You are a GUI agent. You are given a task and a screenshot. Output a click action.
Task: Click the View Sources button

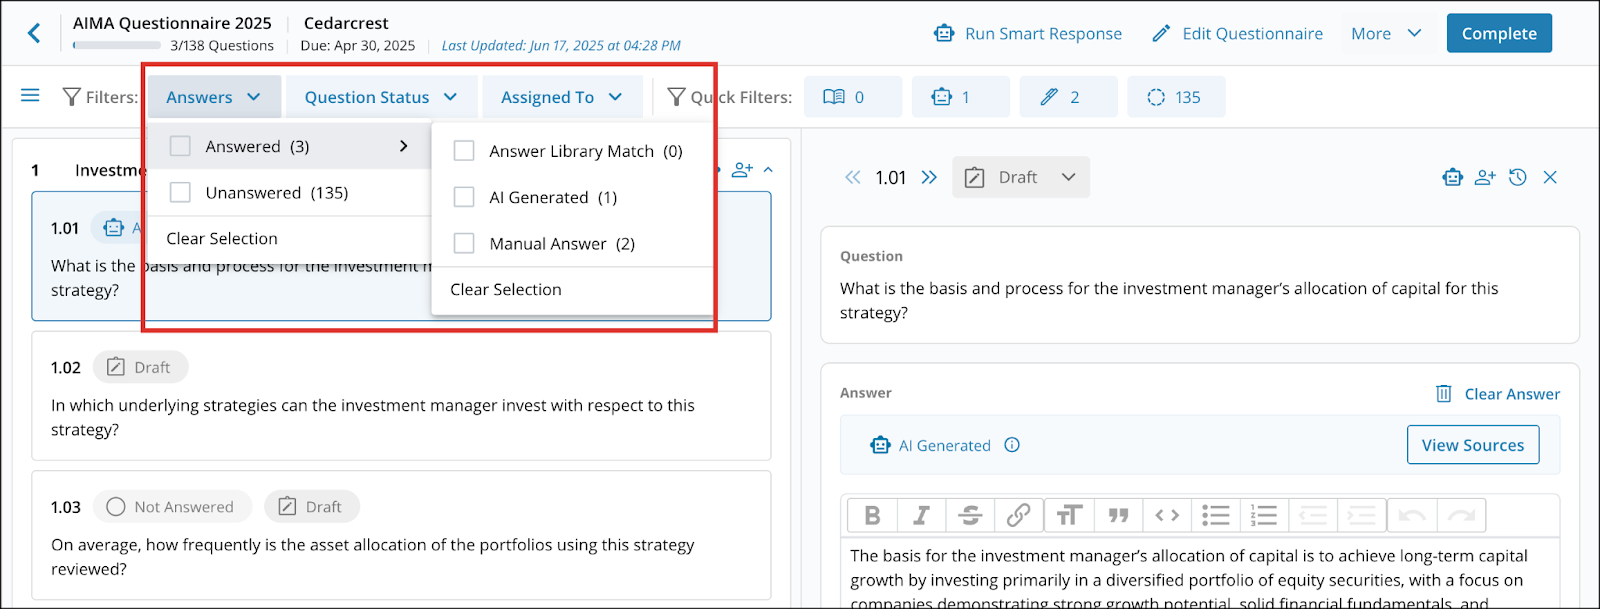pos(1473,445)
